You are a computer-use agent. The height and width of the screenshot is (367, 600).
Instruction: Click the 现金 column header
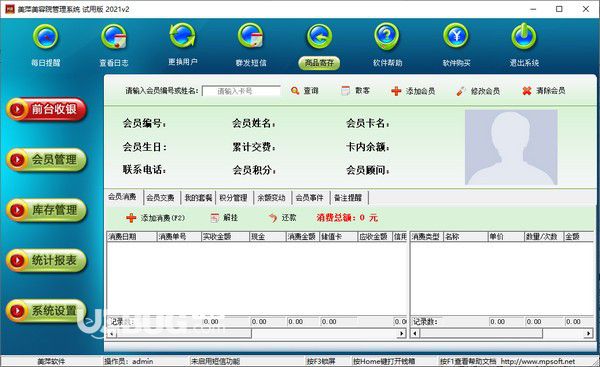pyautogui.click(x=268, y=237)
